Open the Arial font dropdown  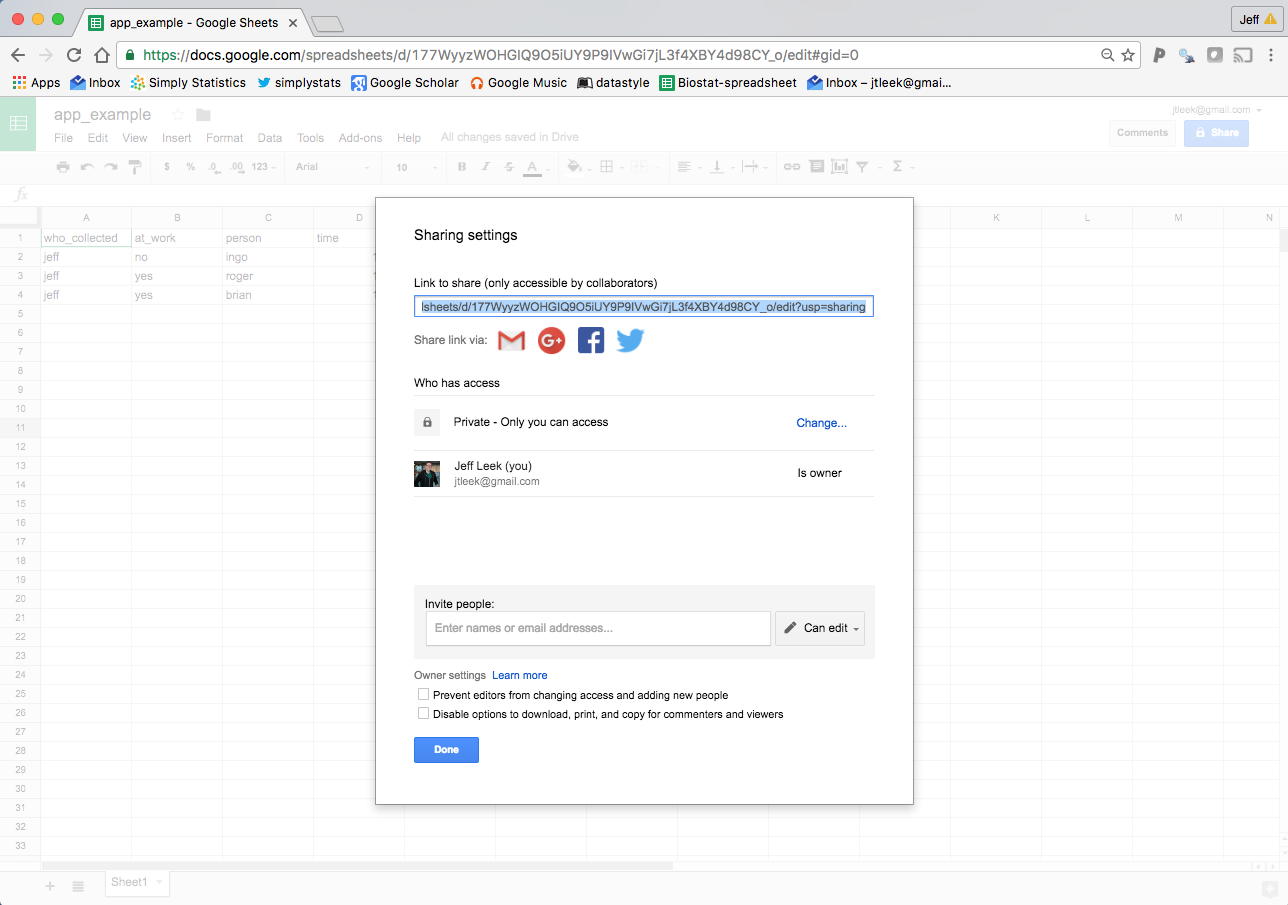click(333, 167)
